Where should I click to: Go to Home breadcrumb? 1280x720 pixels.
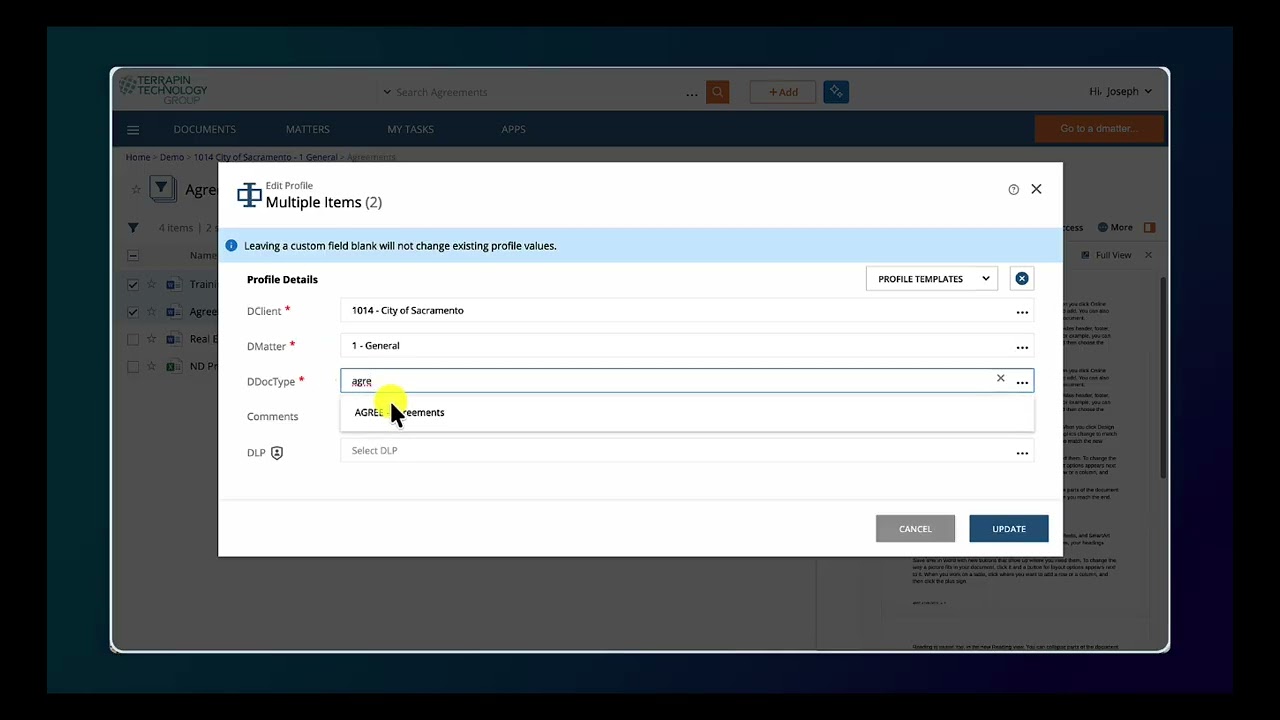click(138, 157)
